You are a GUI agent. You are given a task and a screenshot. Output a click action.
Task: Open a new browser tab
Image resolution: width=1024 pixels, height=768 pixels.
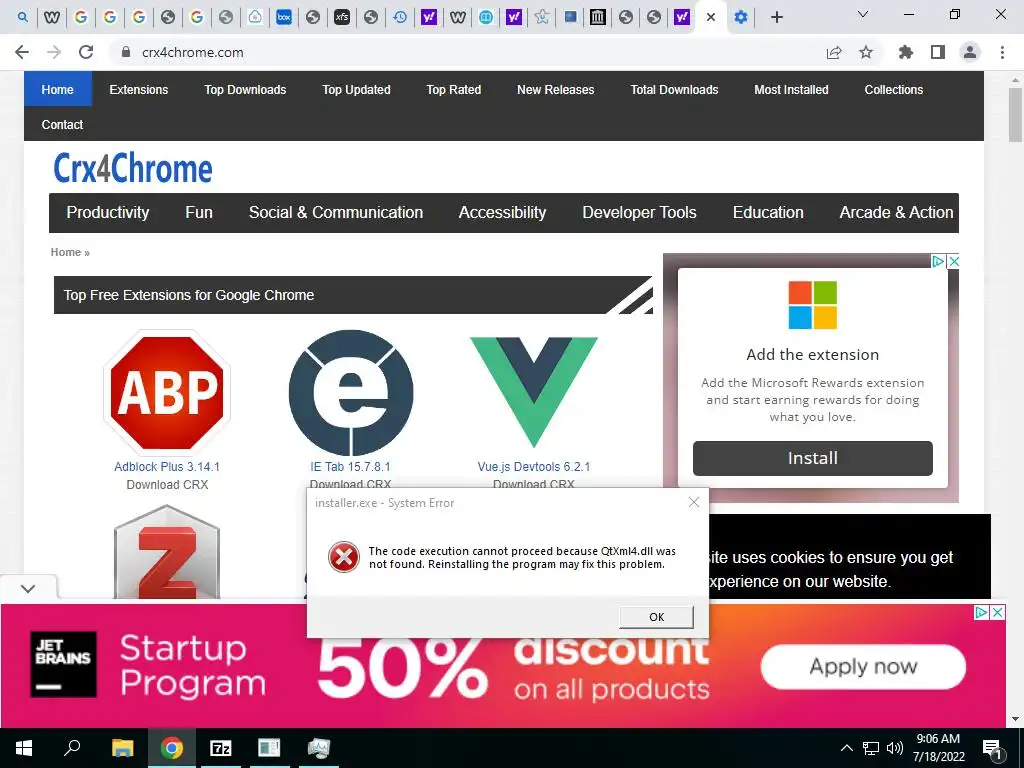[x=776, y=17]
